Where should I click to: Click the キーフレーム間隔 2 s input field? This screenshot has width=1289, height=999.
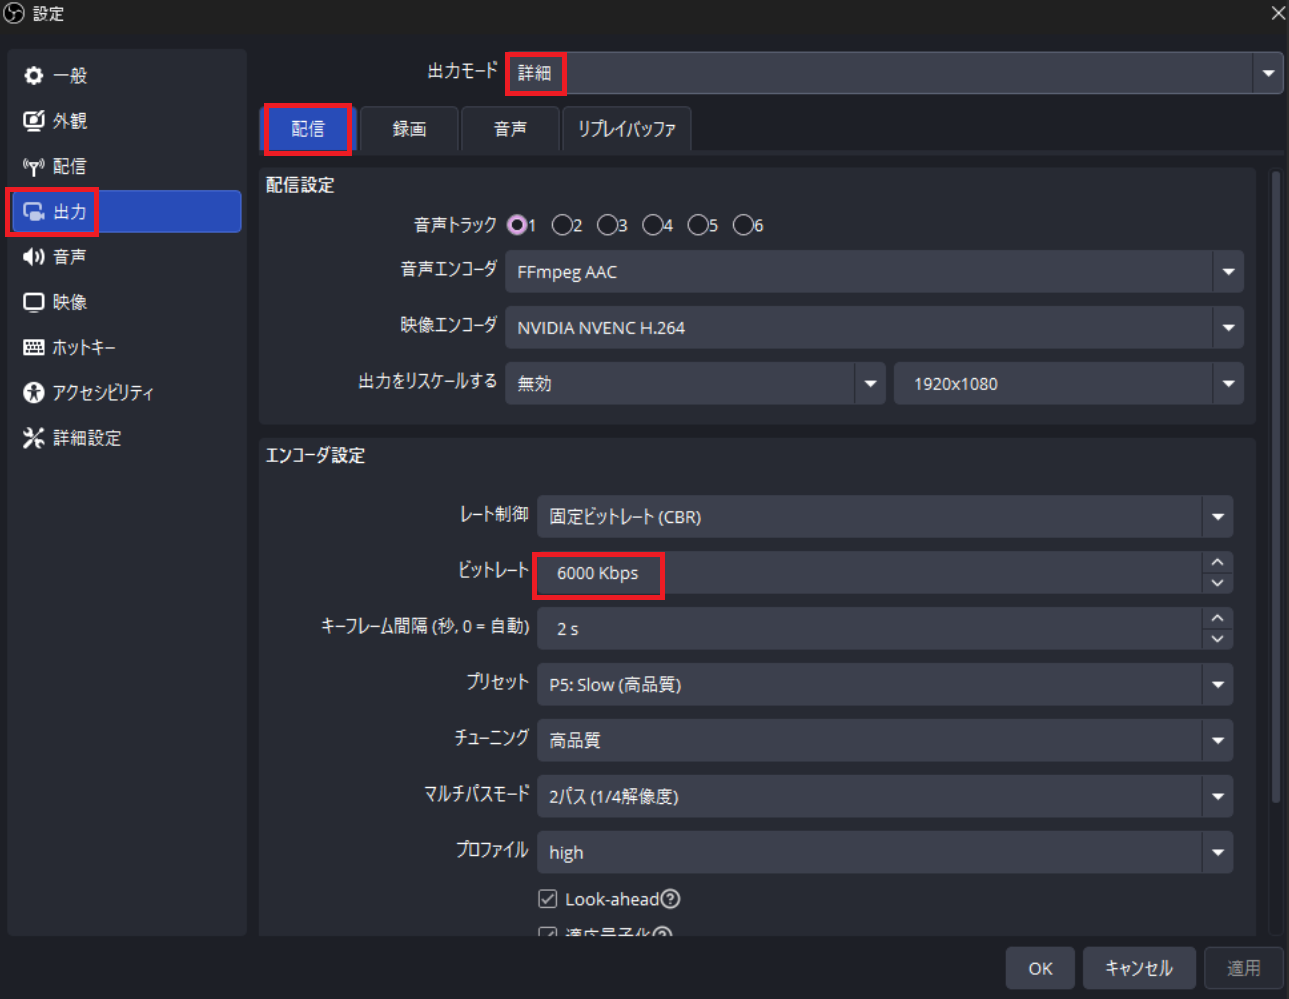pyautogui.click(x=868, y=629)
